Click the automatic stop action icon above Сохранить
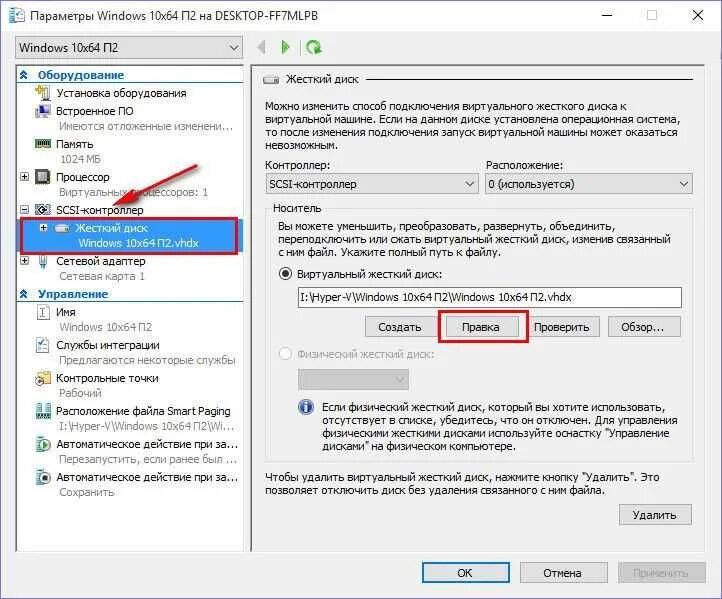Screen dimensions: 722x599 [x=43, y=477]
